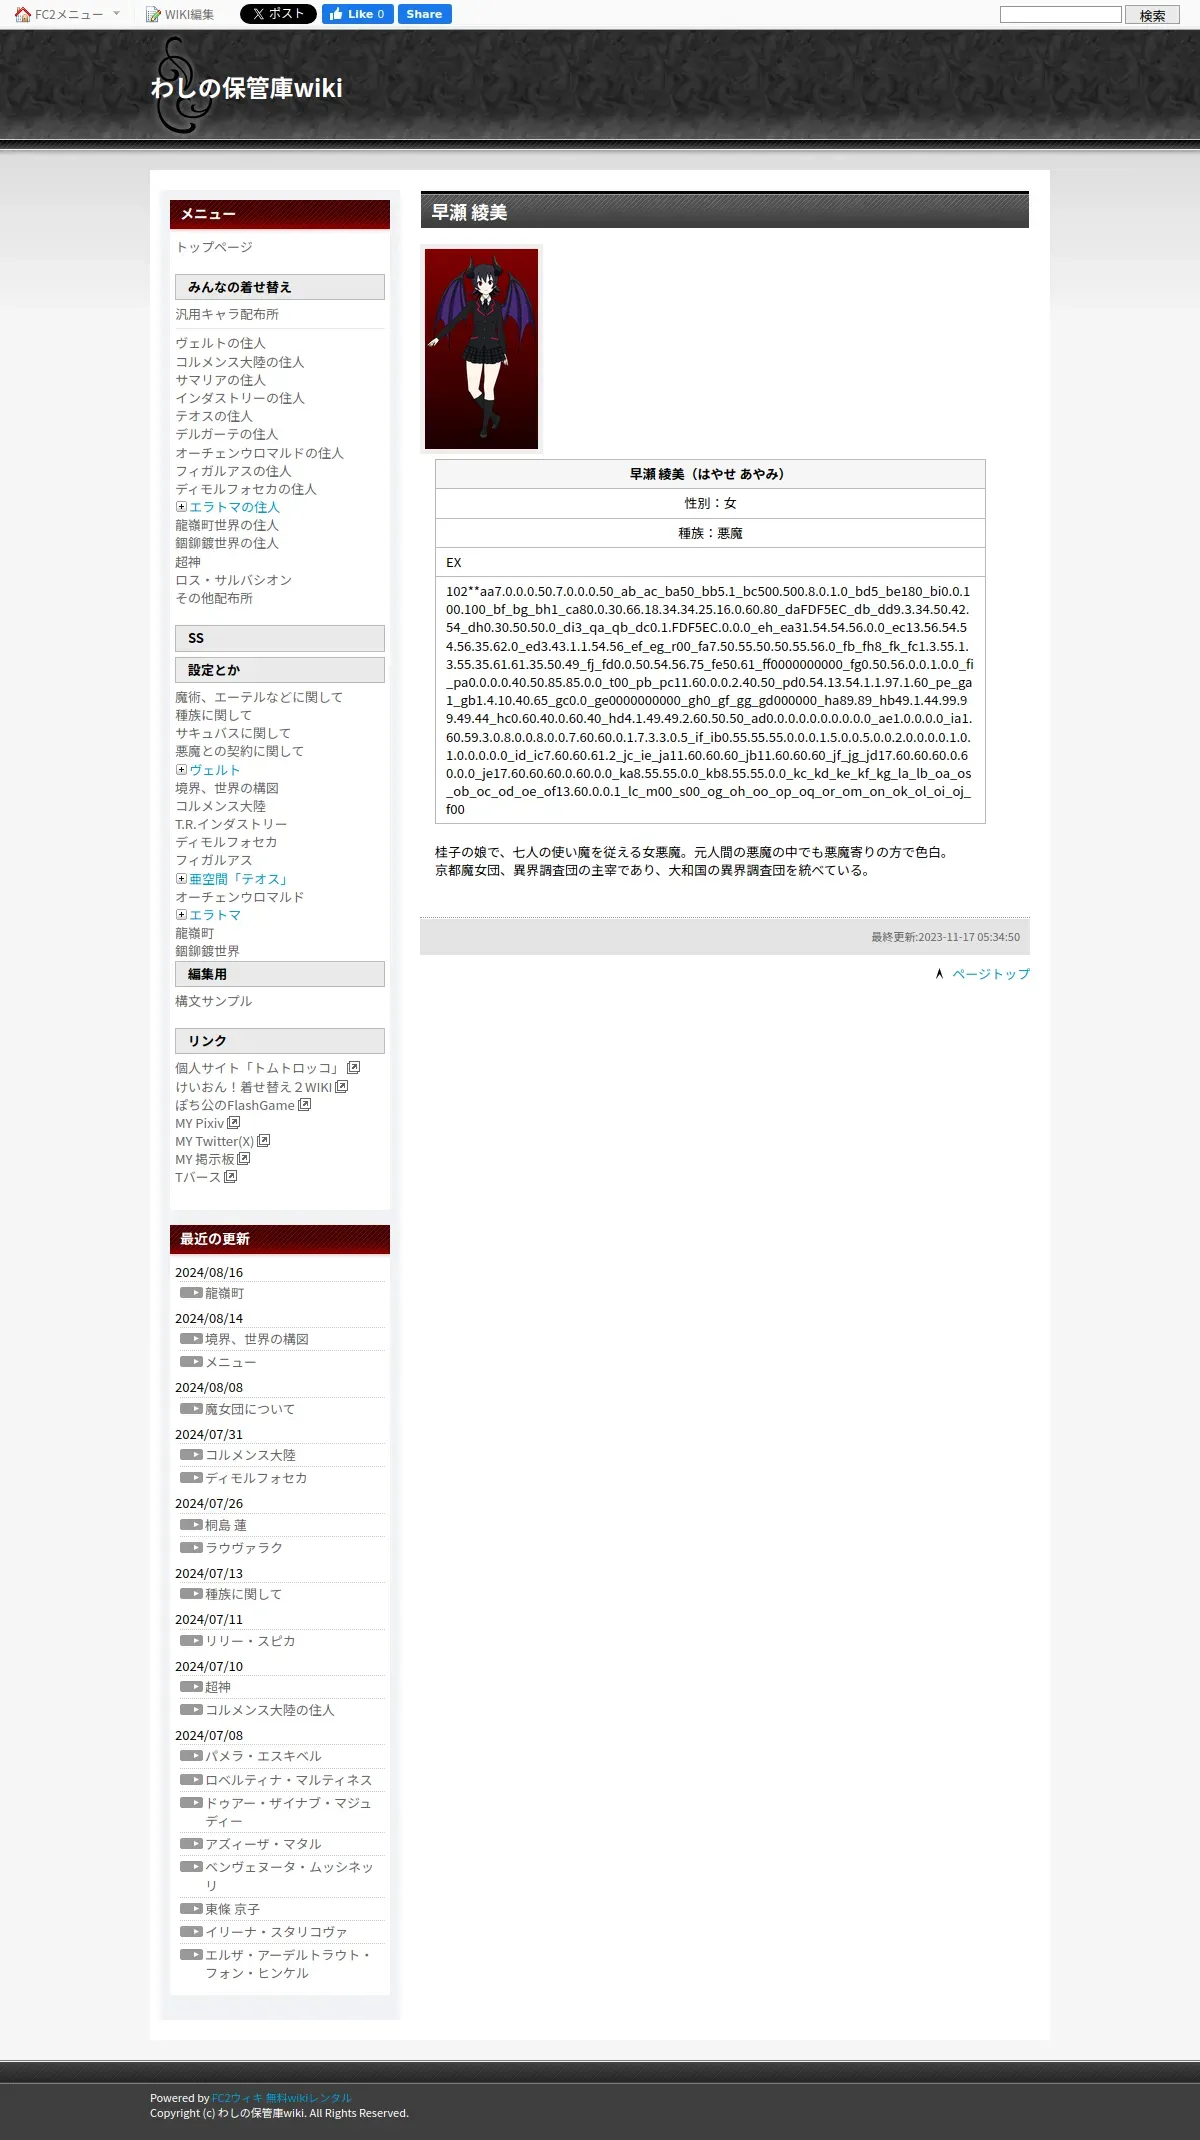Click the 種族:悪魔 table cell
The width and height of the screenshot is (1200, 2140).
(710, 533)
